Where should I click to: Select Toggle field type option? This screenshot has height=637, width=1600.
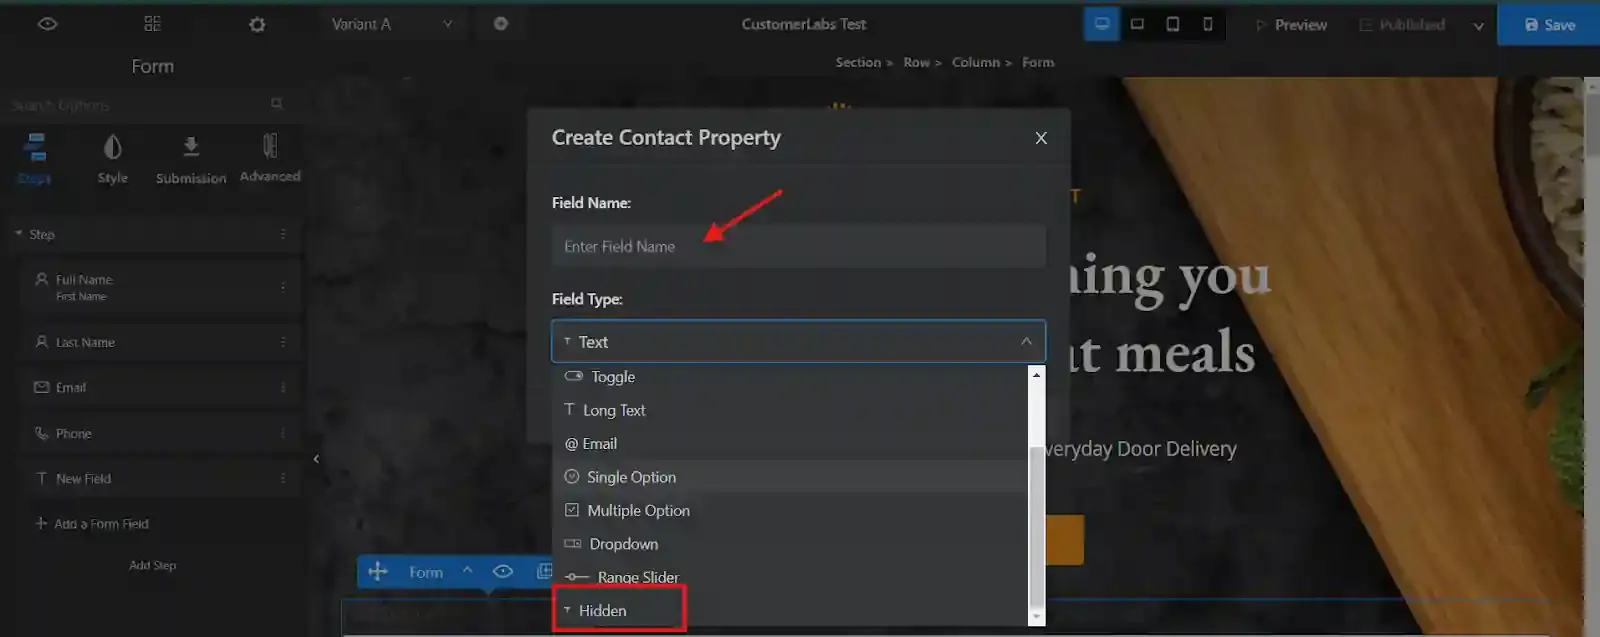(x=791, y=377)
